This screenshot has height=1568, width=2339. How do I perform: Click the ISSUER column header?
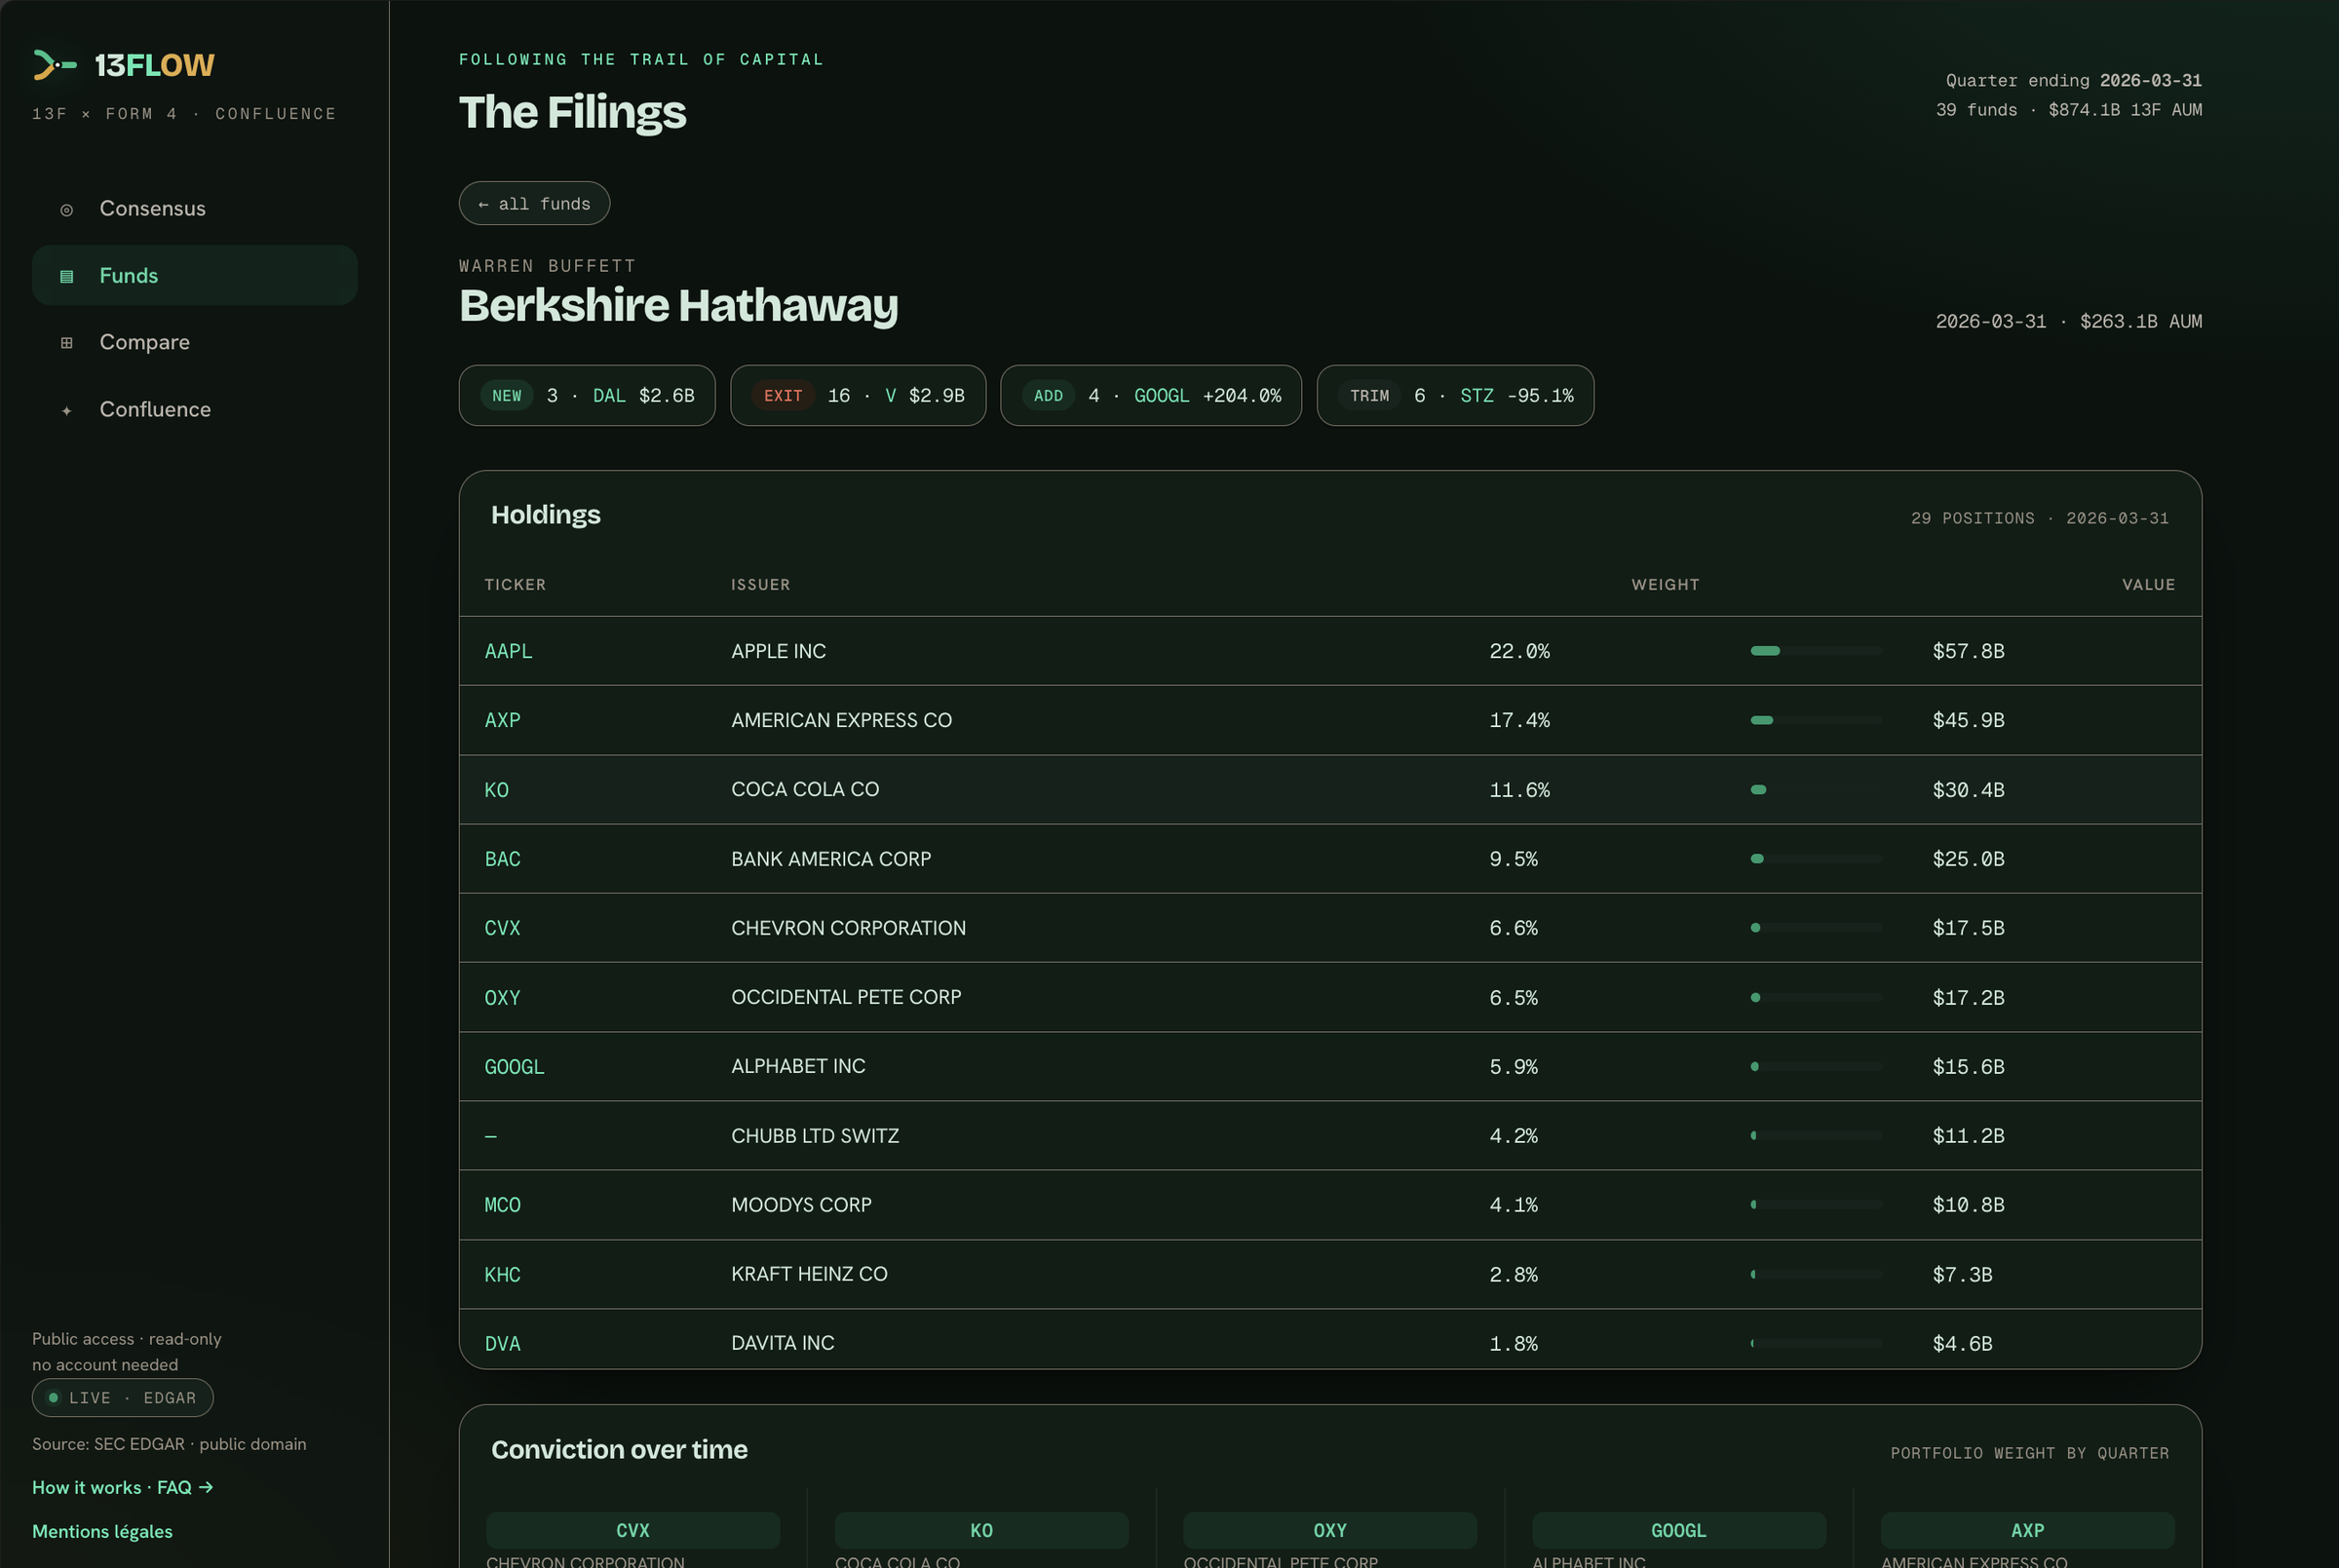pyautogui.click(x=760, y=584)
